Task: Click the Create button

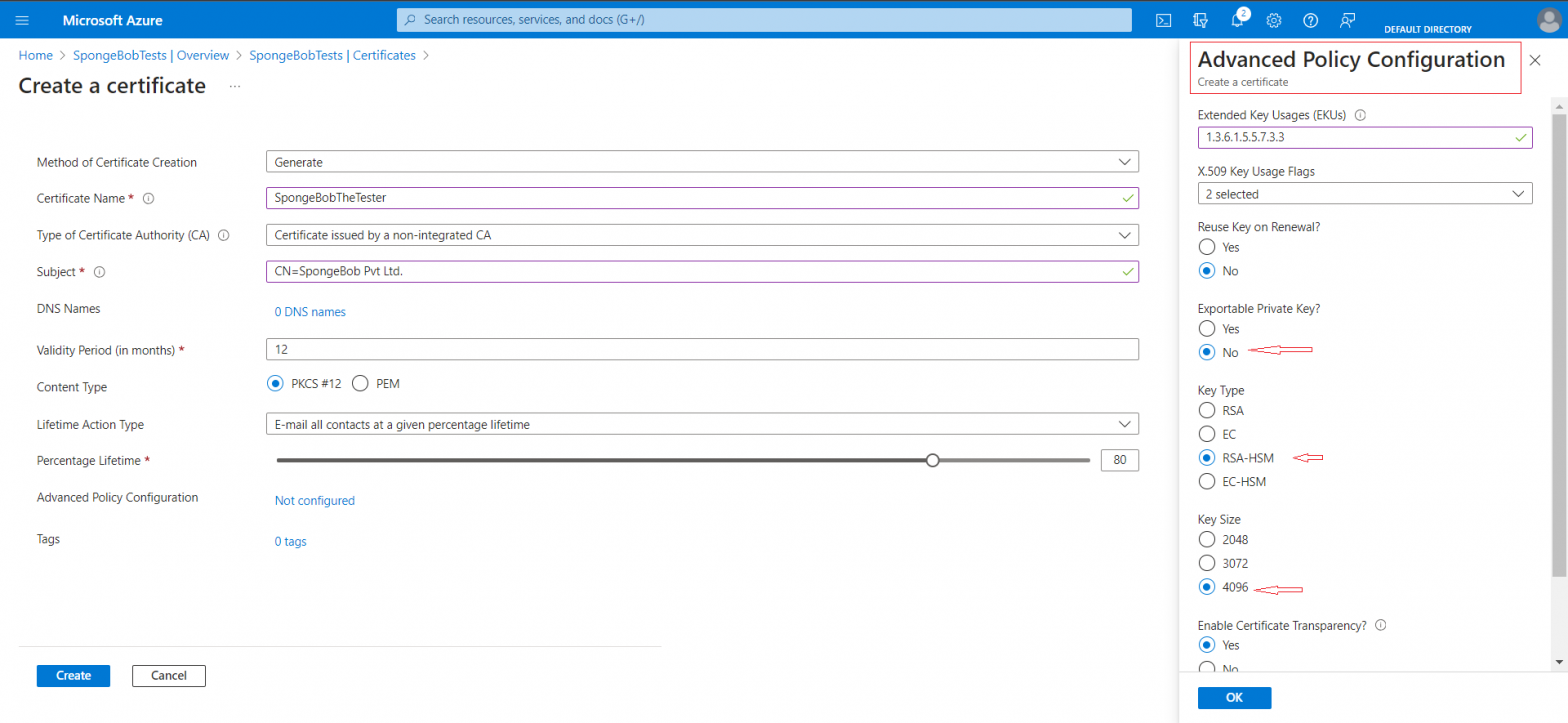Action: [x=73, y=676]
